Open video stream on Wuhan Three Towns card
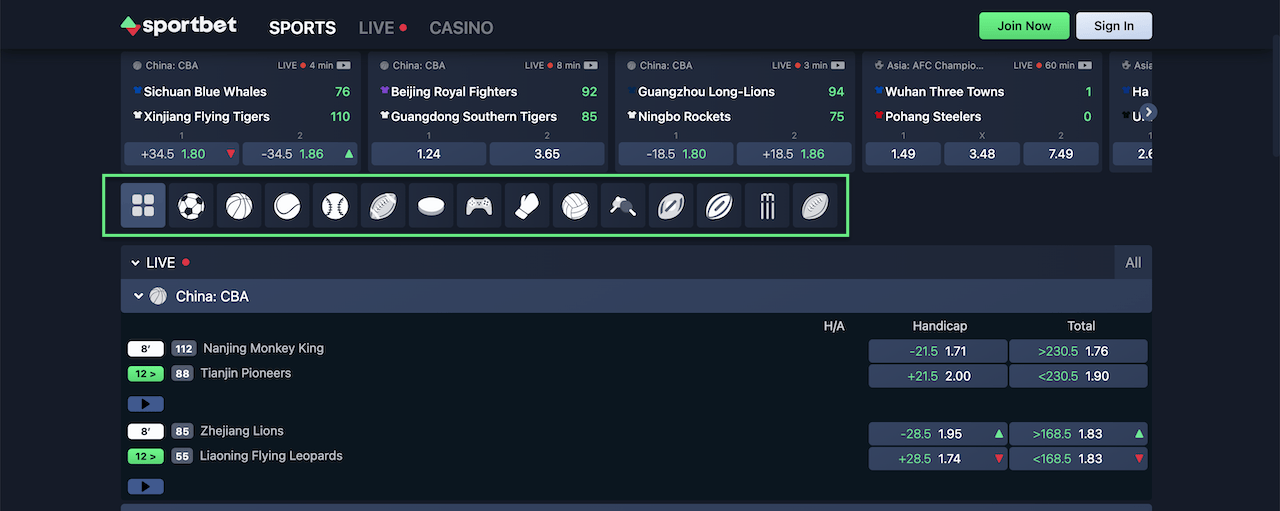Screen dimensions: 1280x511 point(1087,65)
